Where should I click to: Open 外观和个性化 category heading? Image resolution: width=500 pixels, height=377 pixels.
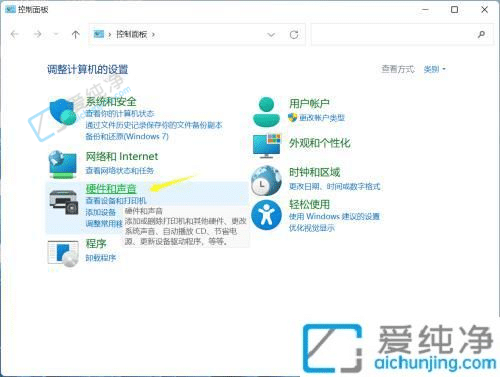320,143
